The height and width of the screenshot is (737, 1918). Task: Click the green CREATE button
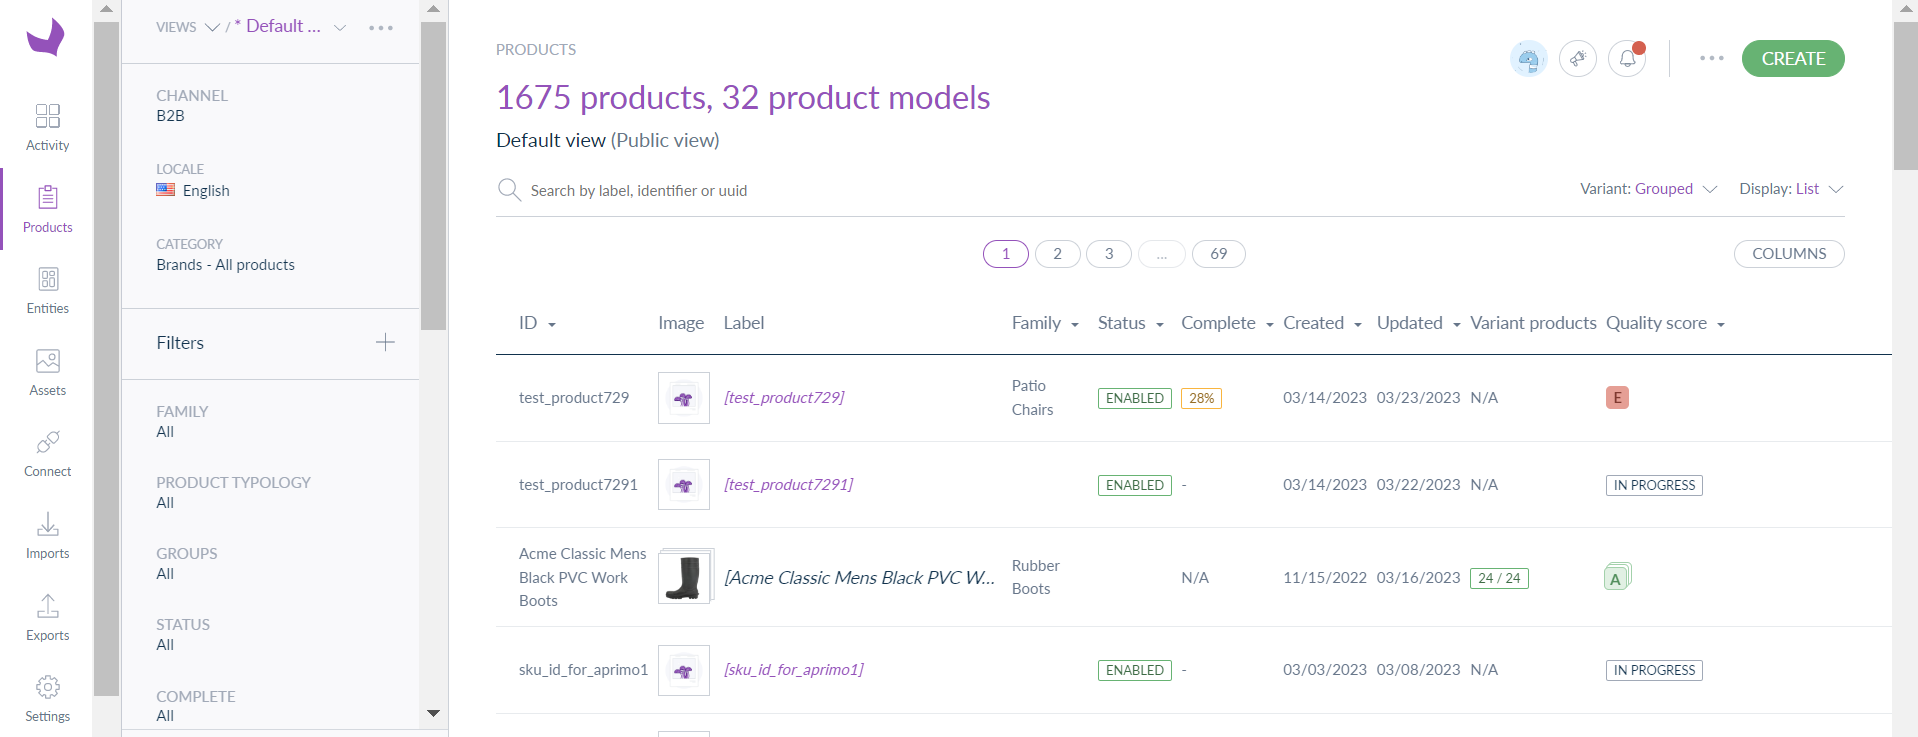click(1792, 59)
